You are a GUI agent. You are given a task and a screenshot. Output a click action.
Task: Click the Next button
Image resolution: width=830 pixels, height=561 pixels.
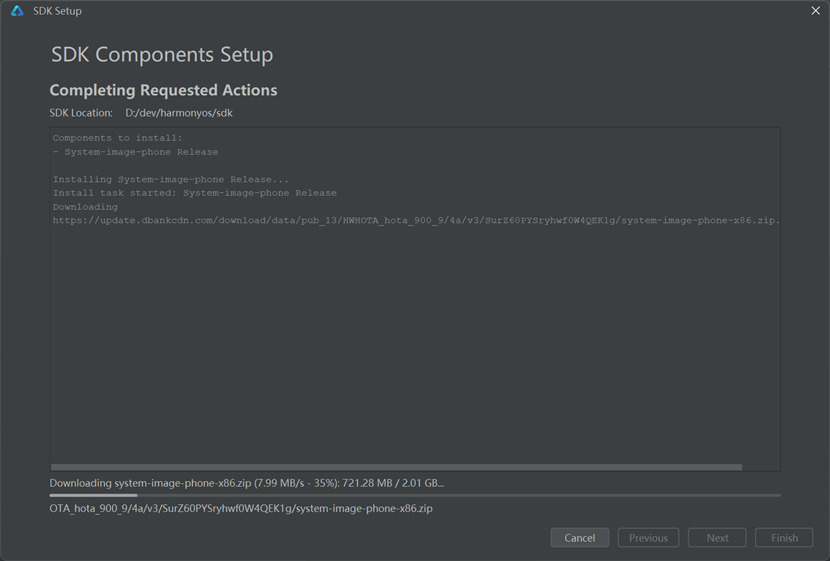[x=717, y=538]
